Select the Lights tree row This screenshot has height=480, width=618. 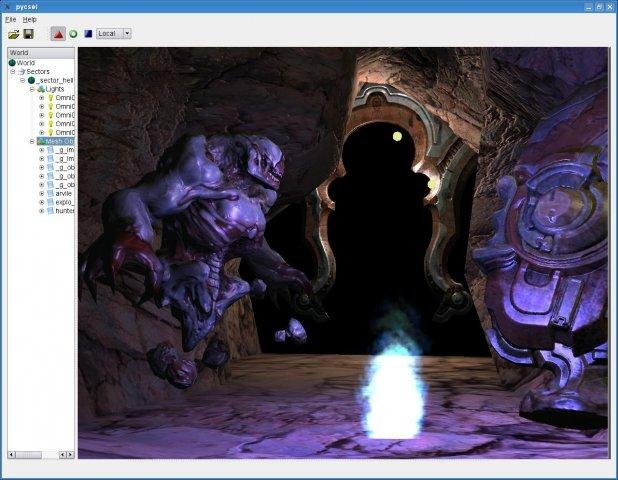[51, 89]
